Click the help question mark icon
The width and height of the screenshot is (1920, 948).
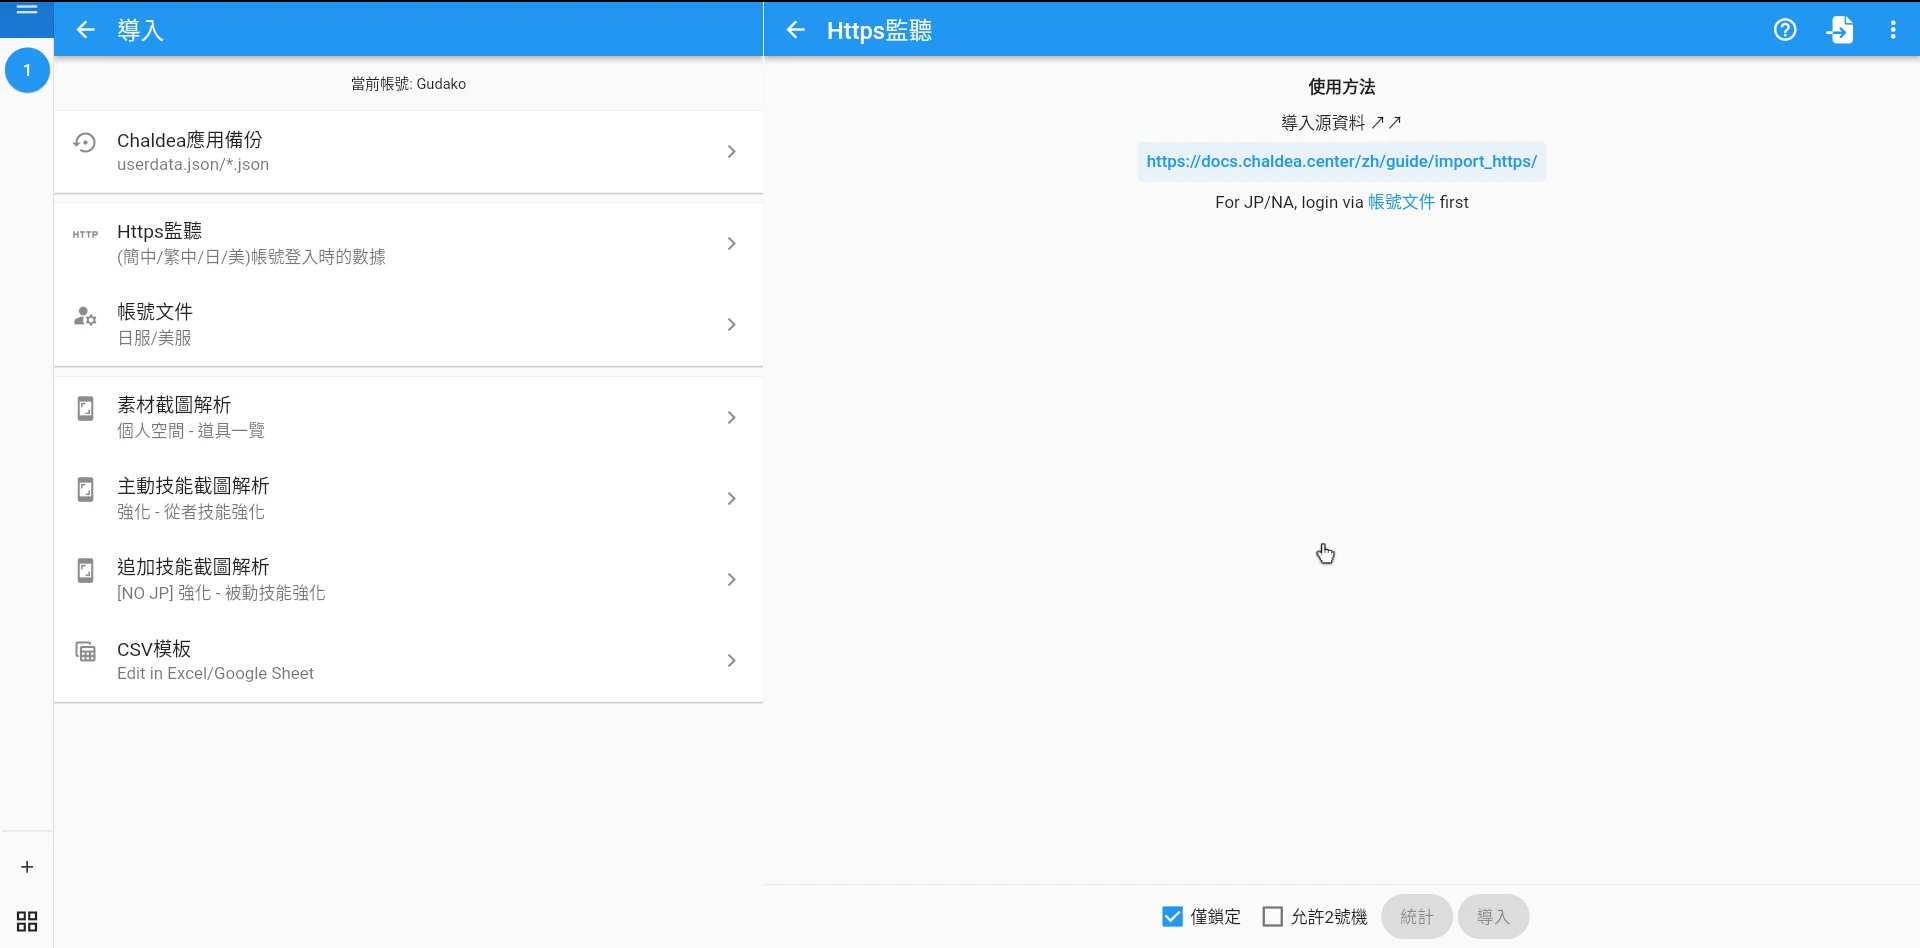[1785, 30]
